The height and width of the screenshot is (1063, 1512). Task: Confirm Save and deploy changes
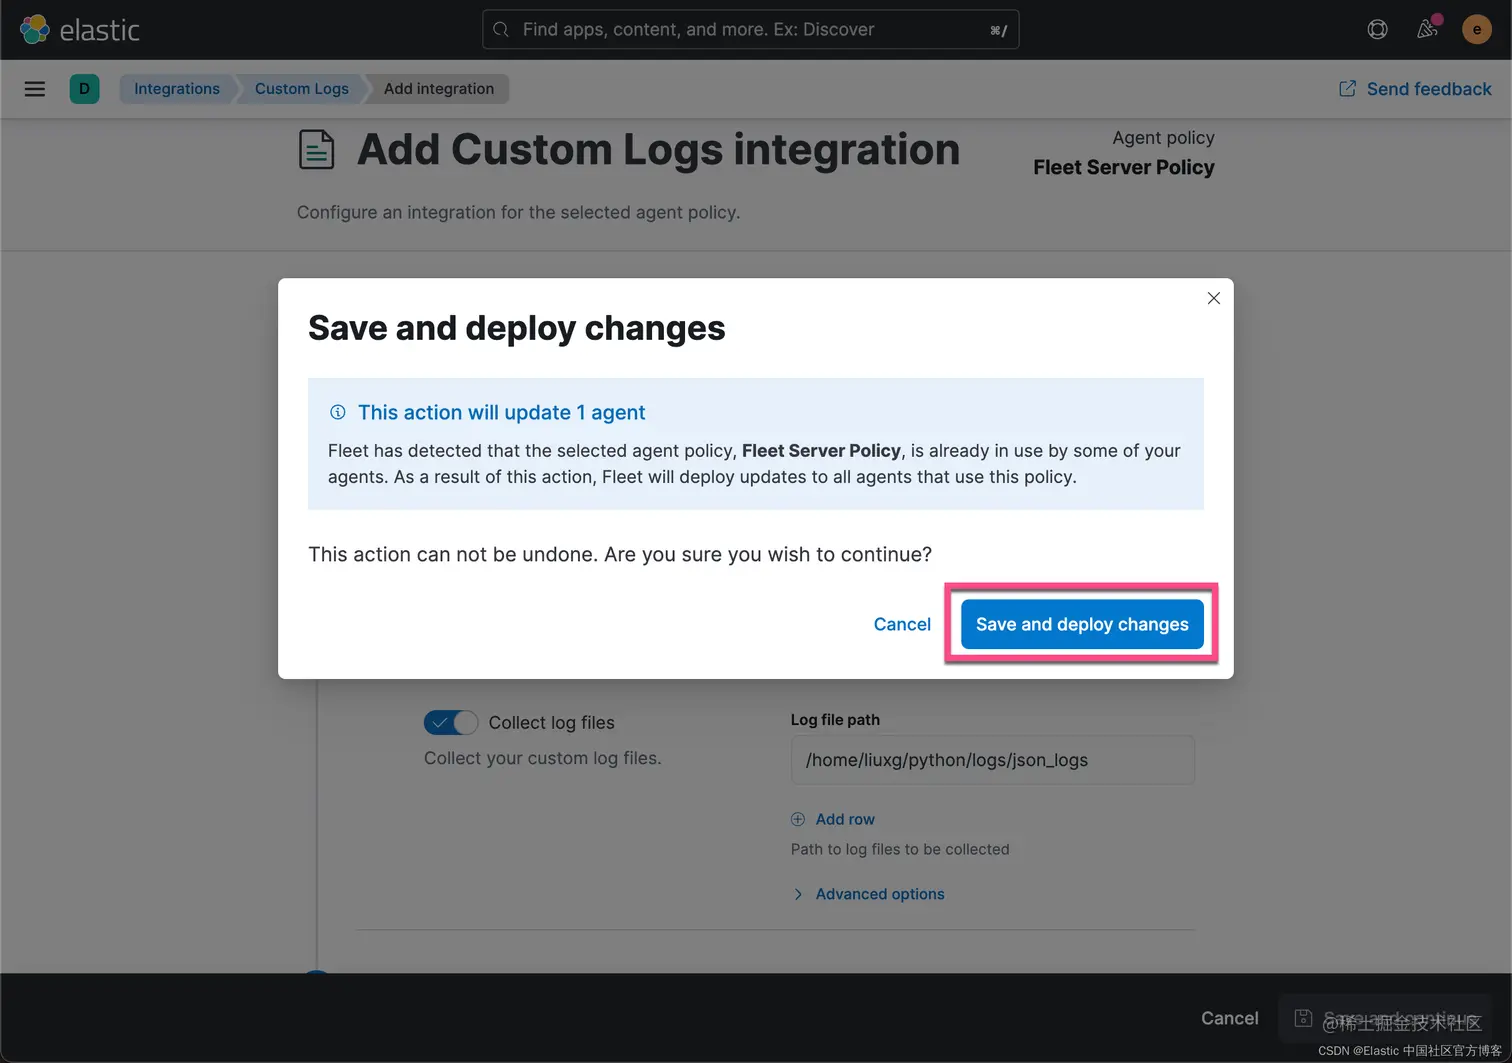(x=1082, y=624)
